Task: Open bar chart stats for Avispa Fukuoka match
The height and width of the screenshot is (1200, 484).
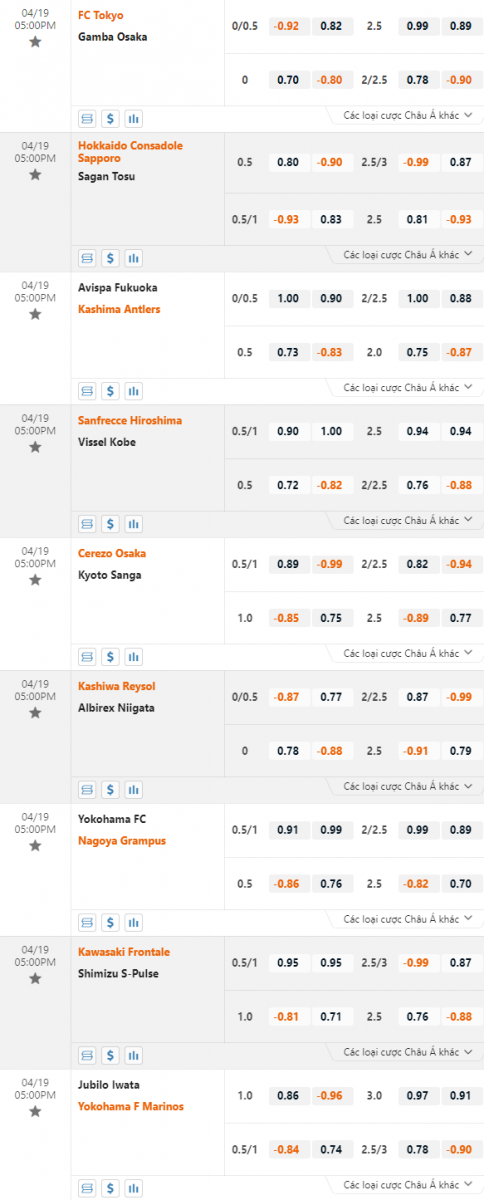Action: [133, 390]
